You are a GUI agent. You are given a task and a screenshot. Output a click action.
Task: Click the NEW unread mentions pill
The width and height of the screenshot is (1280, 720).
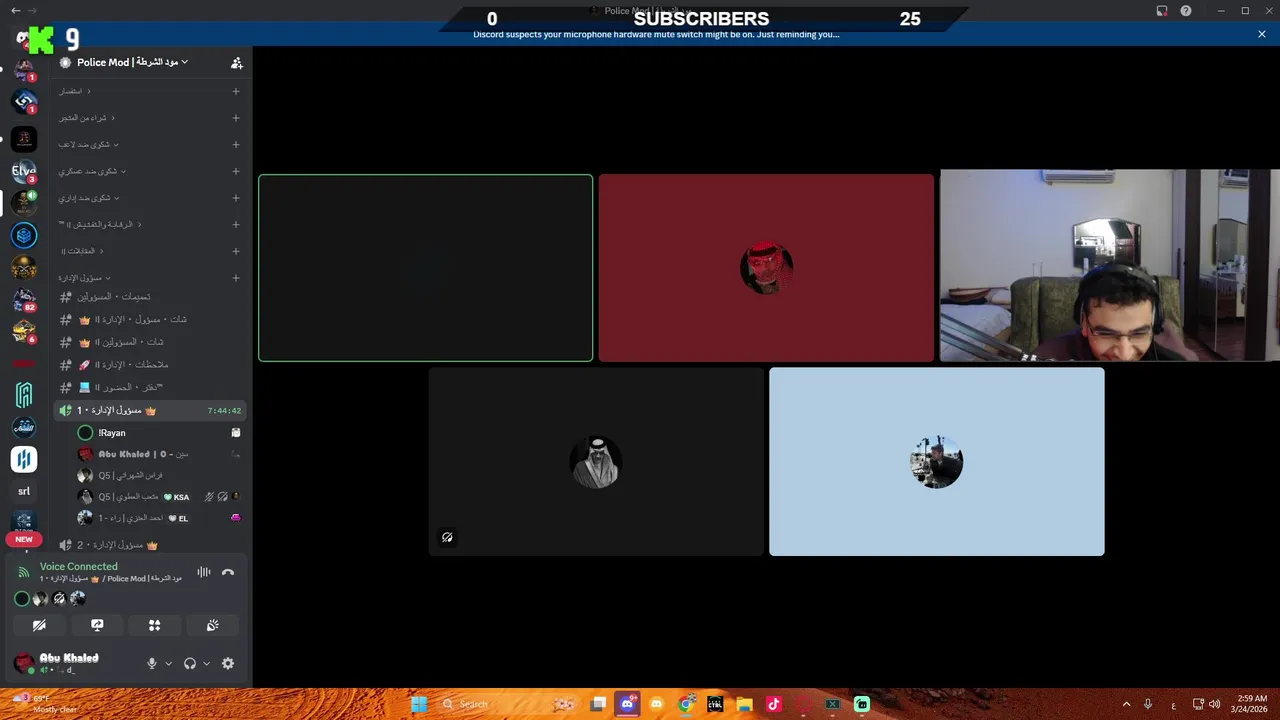tap(24, 539)
